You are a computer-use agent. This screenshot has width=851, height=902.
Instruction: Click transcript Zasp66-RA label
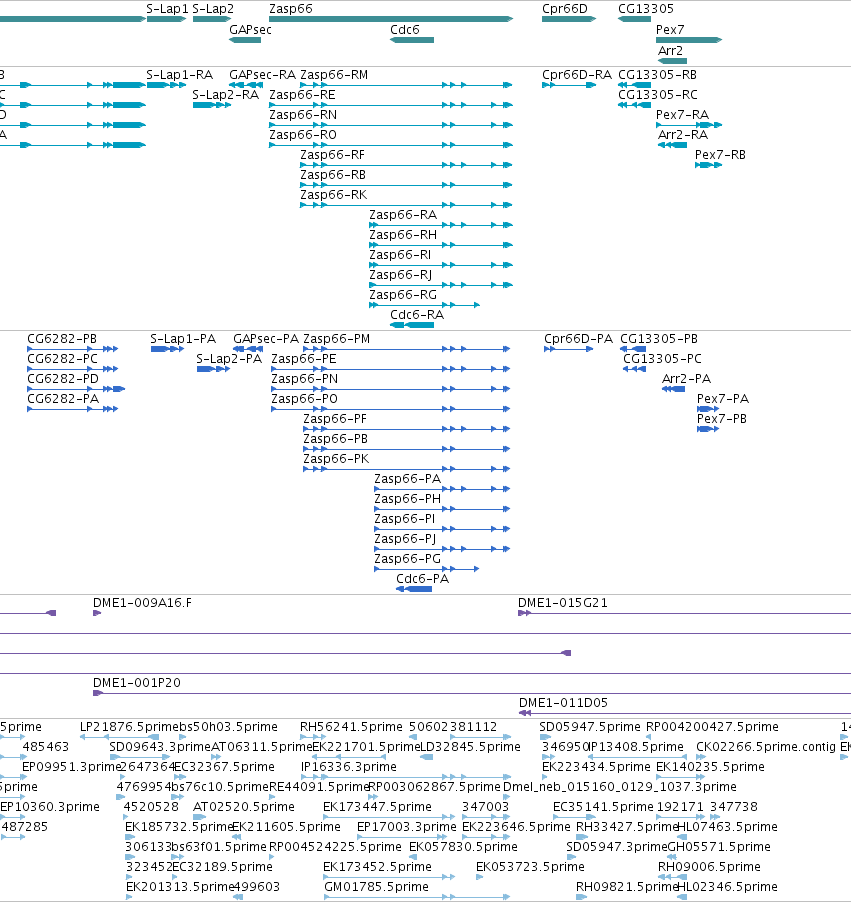click(x=403, y=215)
